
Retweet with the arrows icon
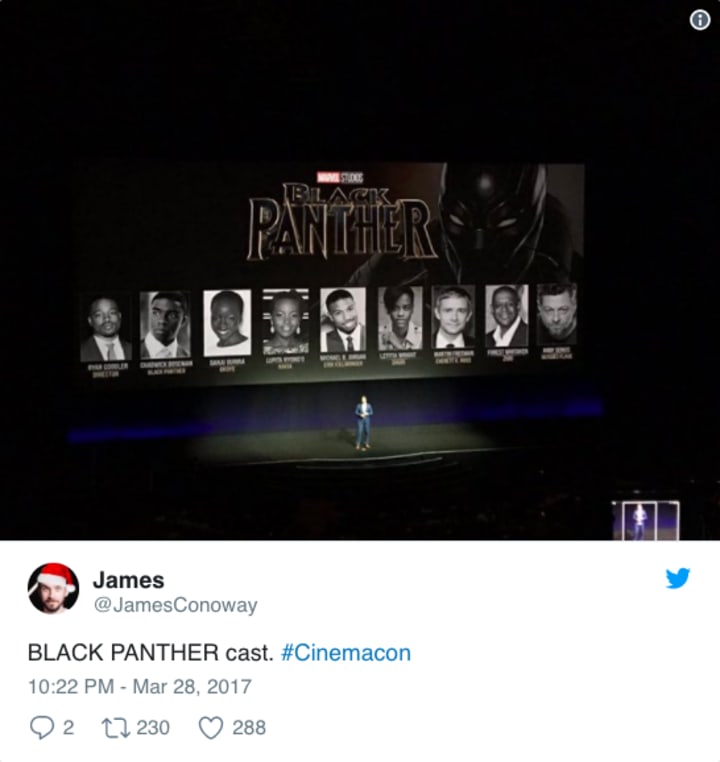pyautogui.click(x=116, y=727)
